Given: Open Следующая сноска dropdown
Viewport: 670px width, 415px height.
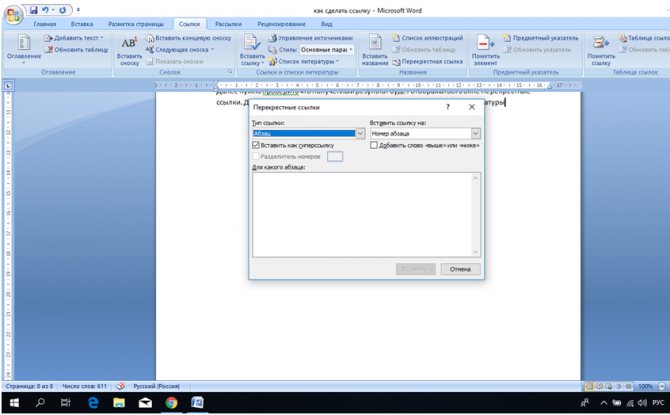Looking at the screenshot, I should click(179, 50).
